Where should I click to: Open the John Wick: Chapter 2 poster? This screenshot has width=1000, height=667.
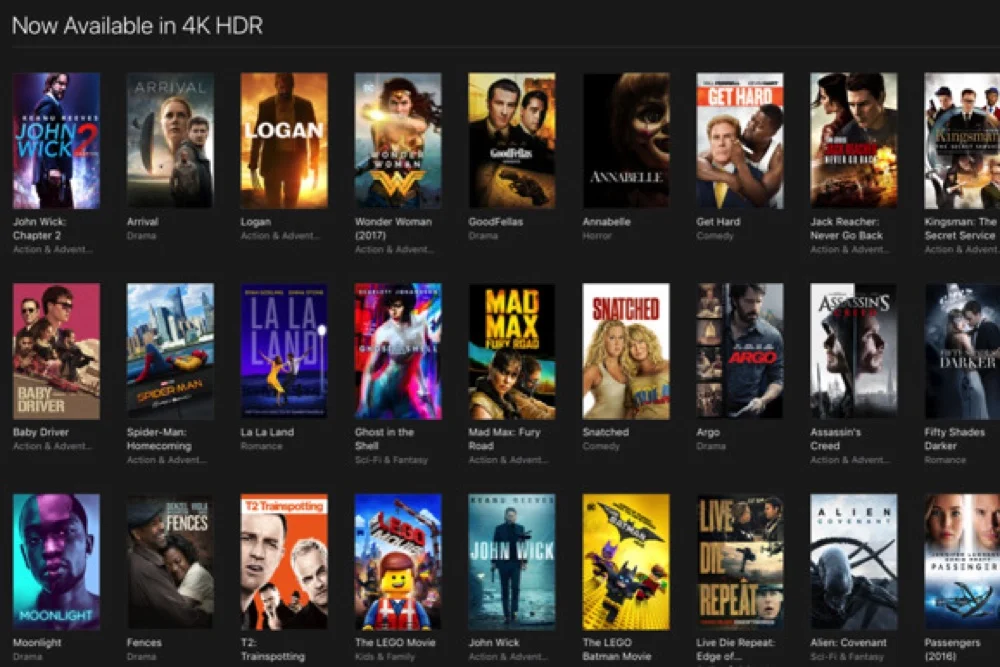[56, 141]
